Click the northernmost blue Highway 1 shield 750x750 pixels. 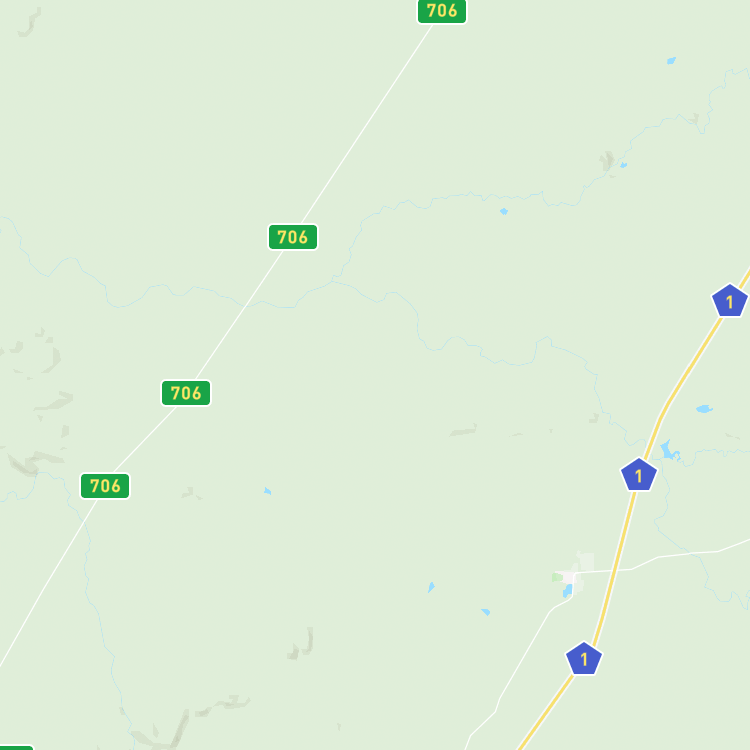(729, 301)
